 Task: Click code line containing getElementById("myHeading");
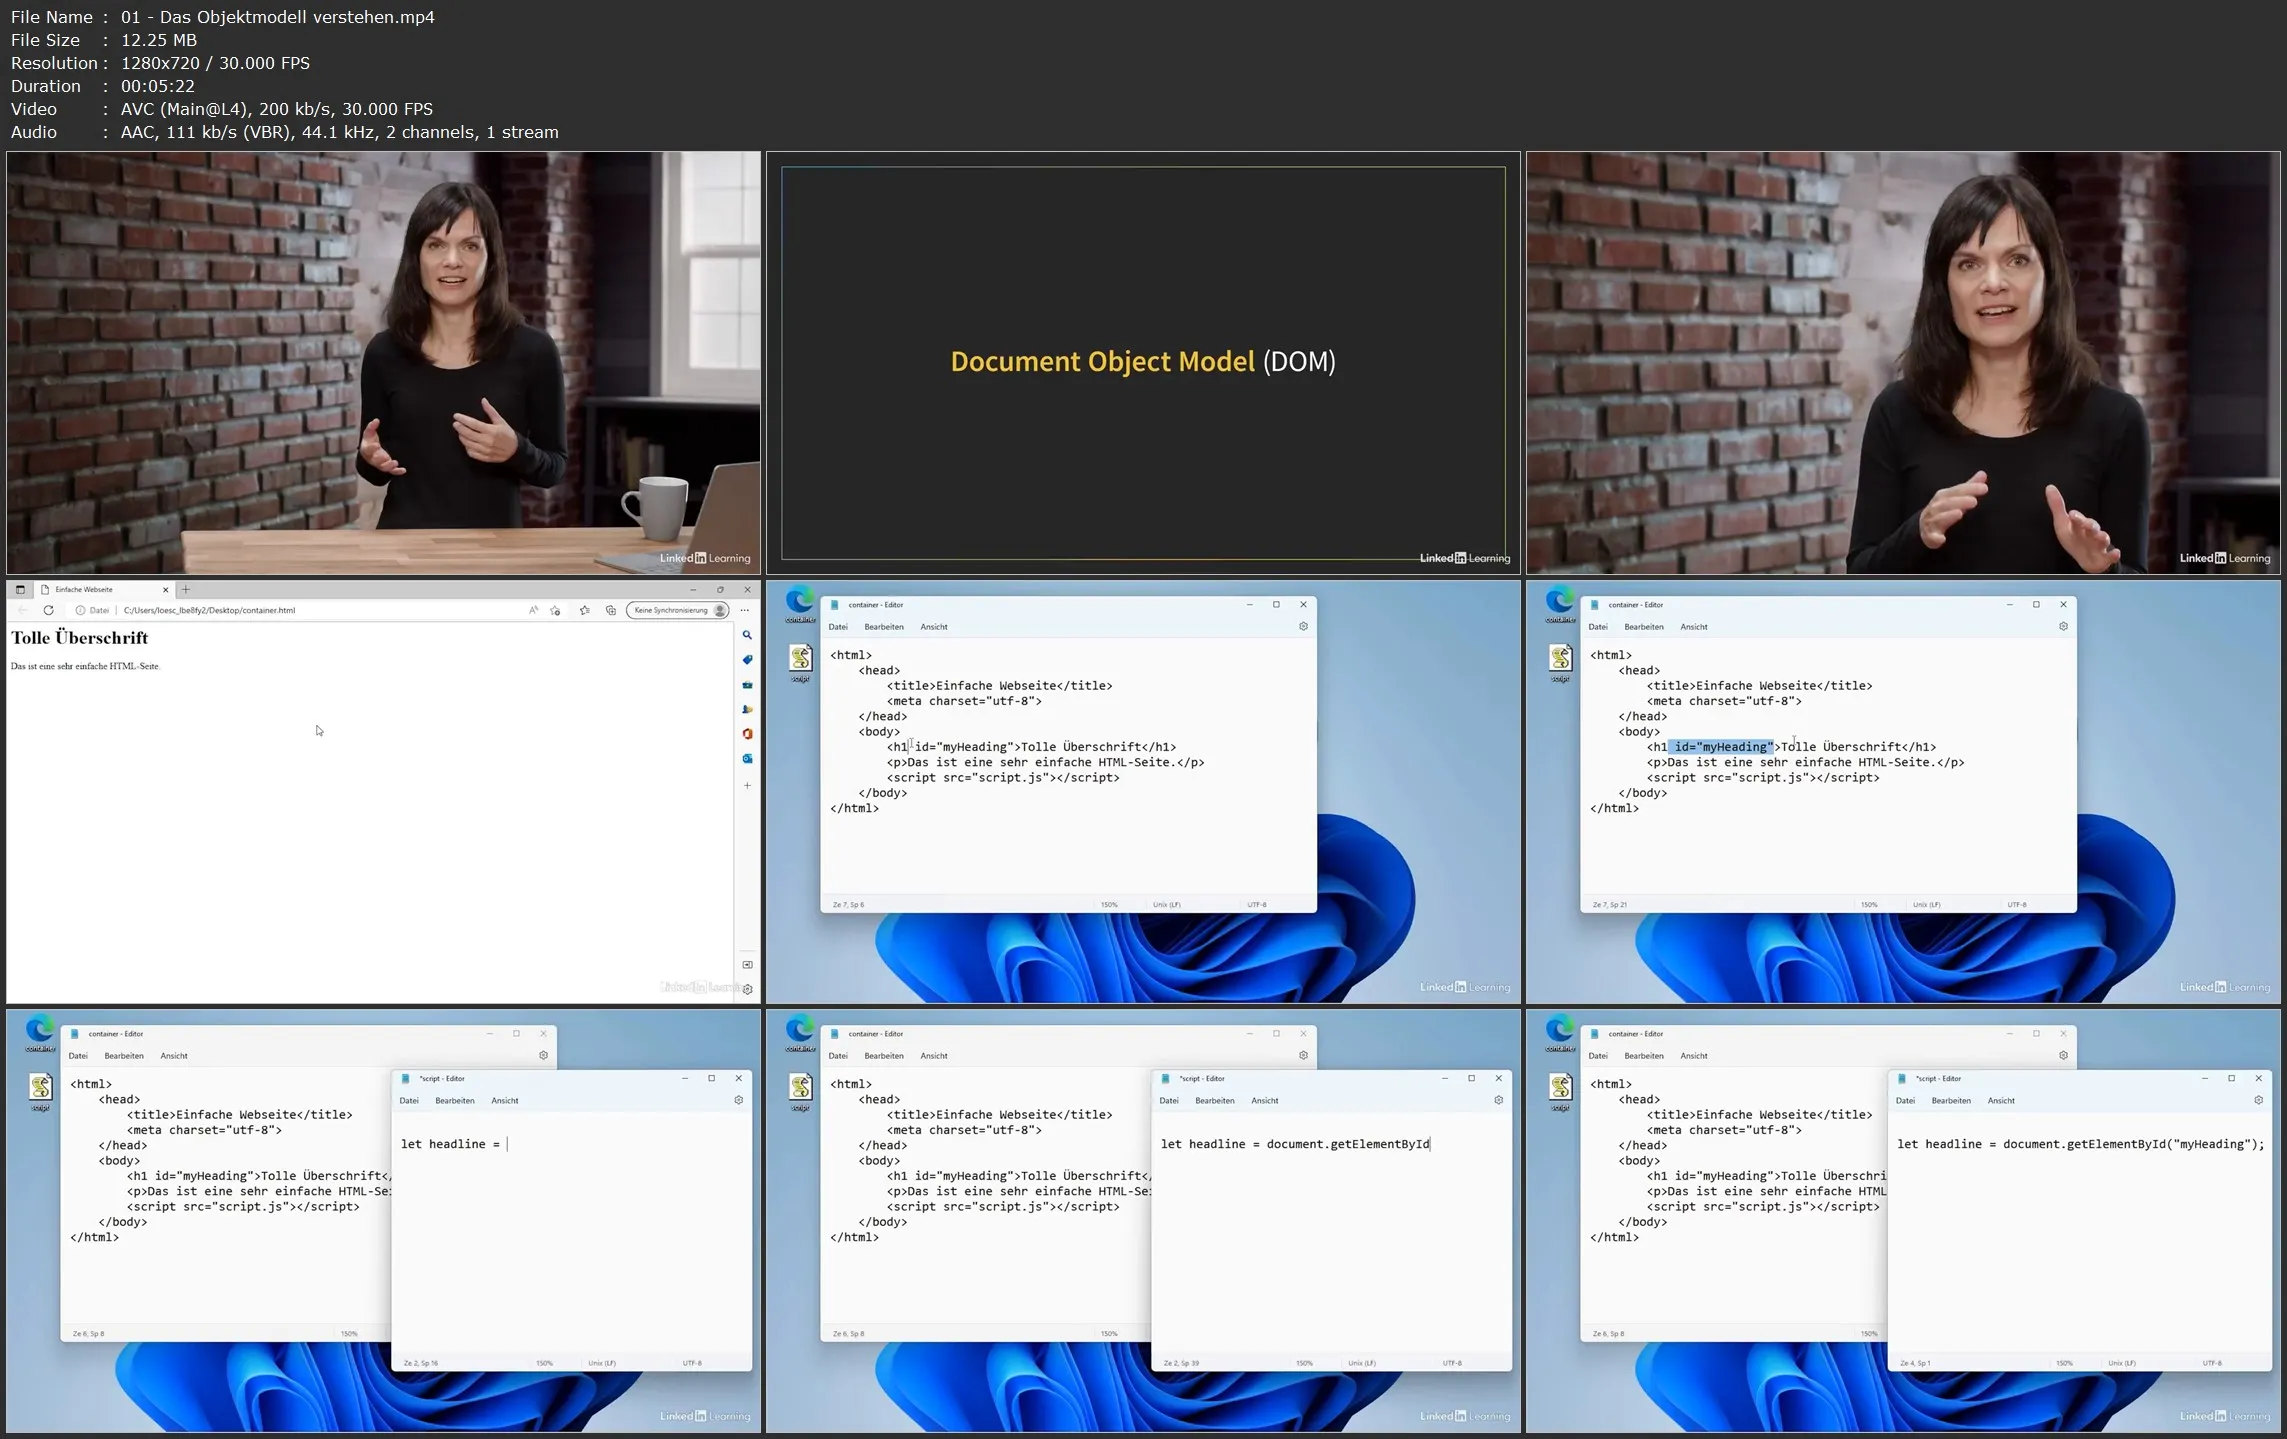(2081, 1144)
